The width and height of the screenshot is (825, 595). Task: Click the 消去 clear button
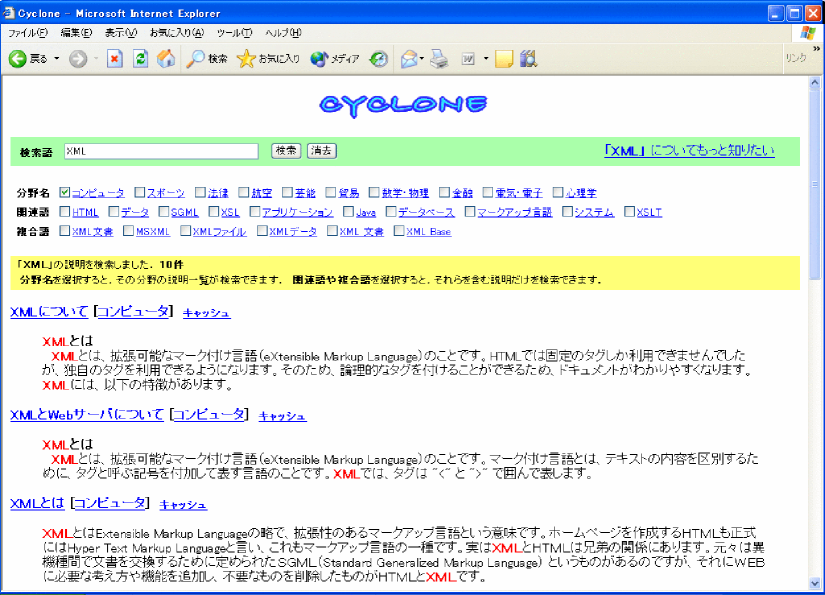tap(321, 151)
